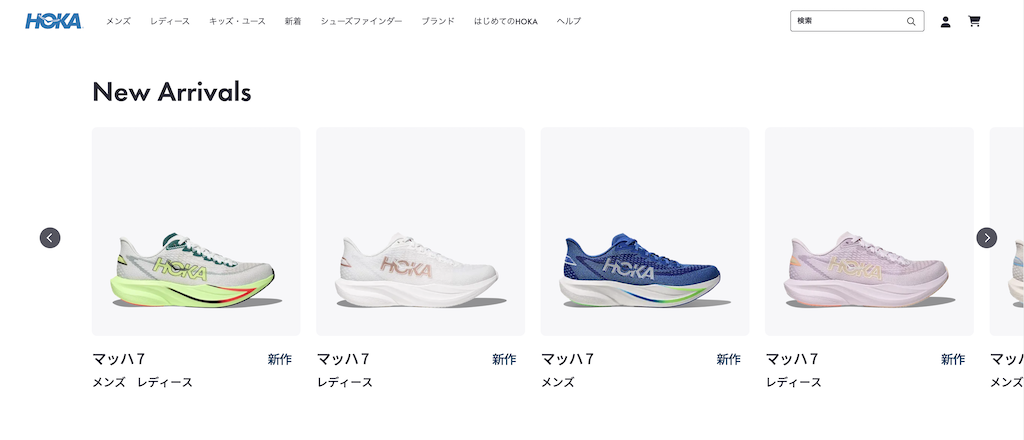Show previous New Arrivals products
The height and width of the screenshot is (440, 1024).
point(50,238)
